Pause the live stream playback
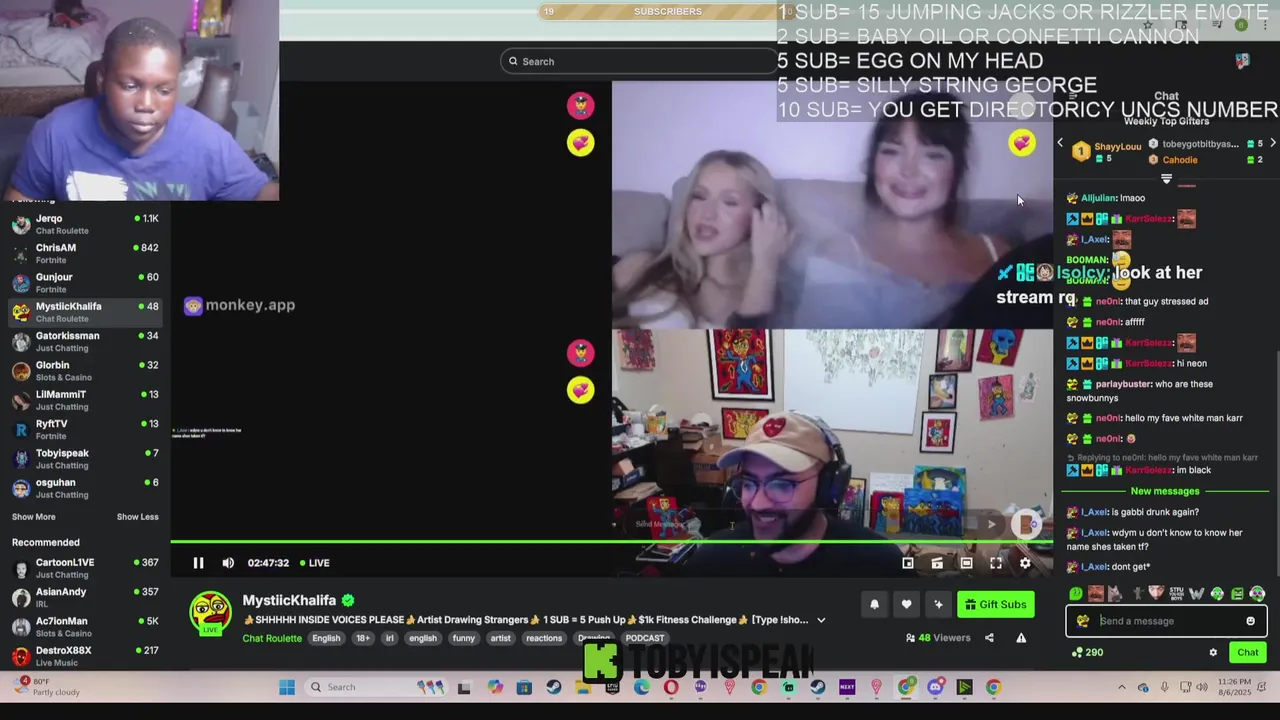1280x720 pixels. [198, 563]
